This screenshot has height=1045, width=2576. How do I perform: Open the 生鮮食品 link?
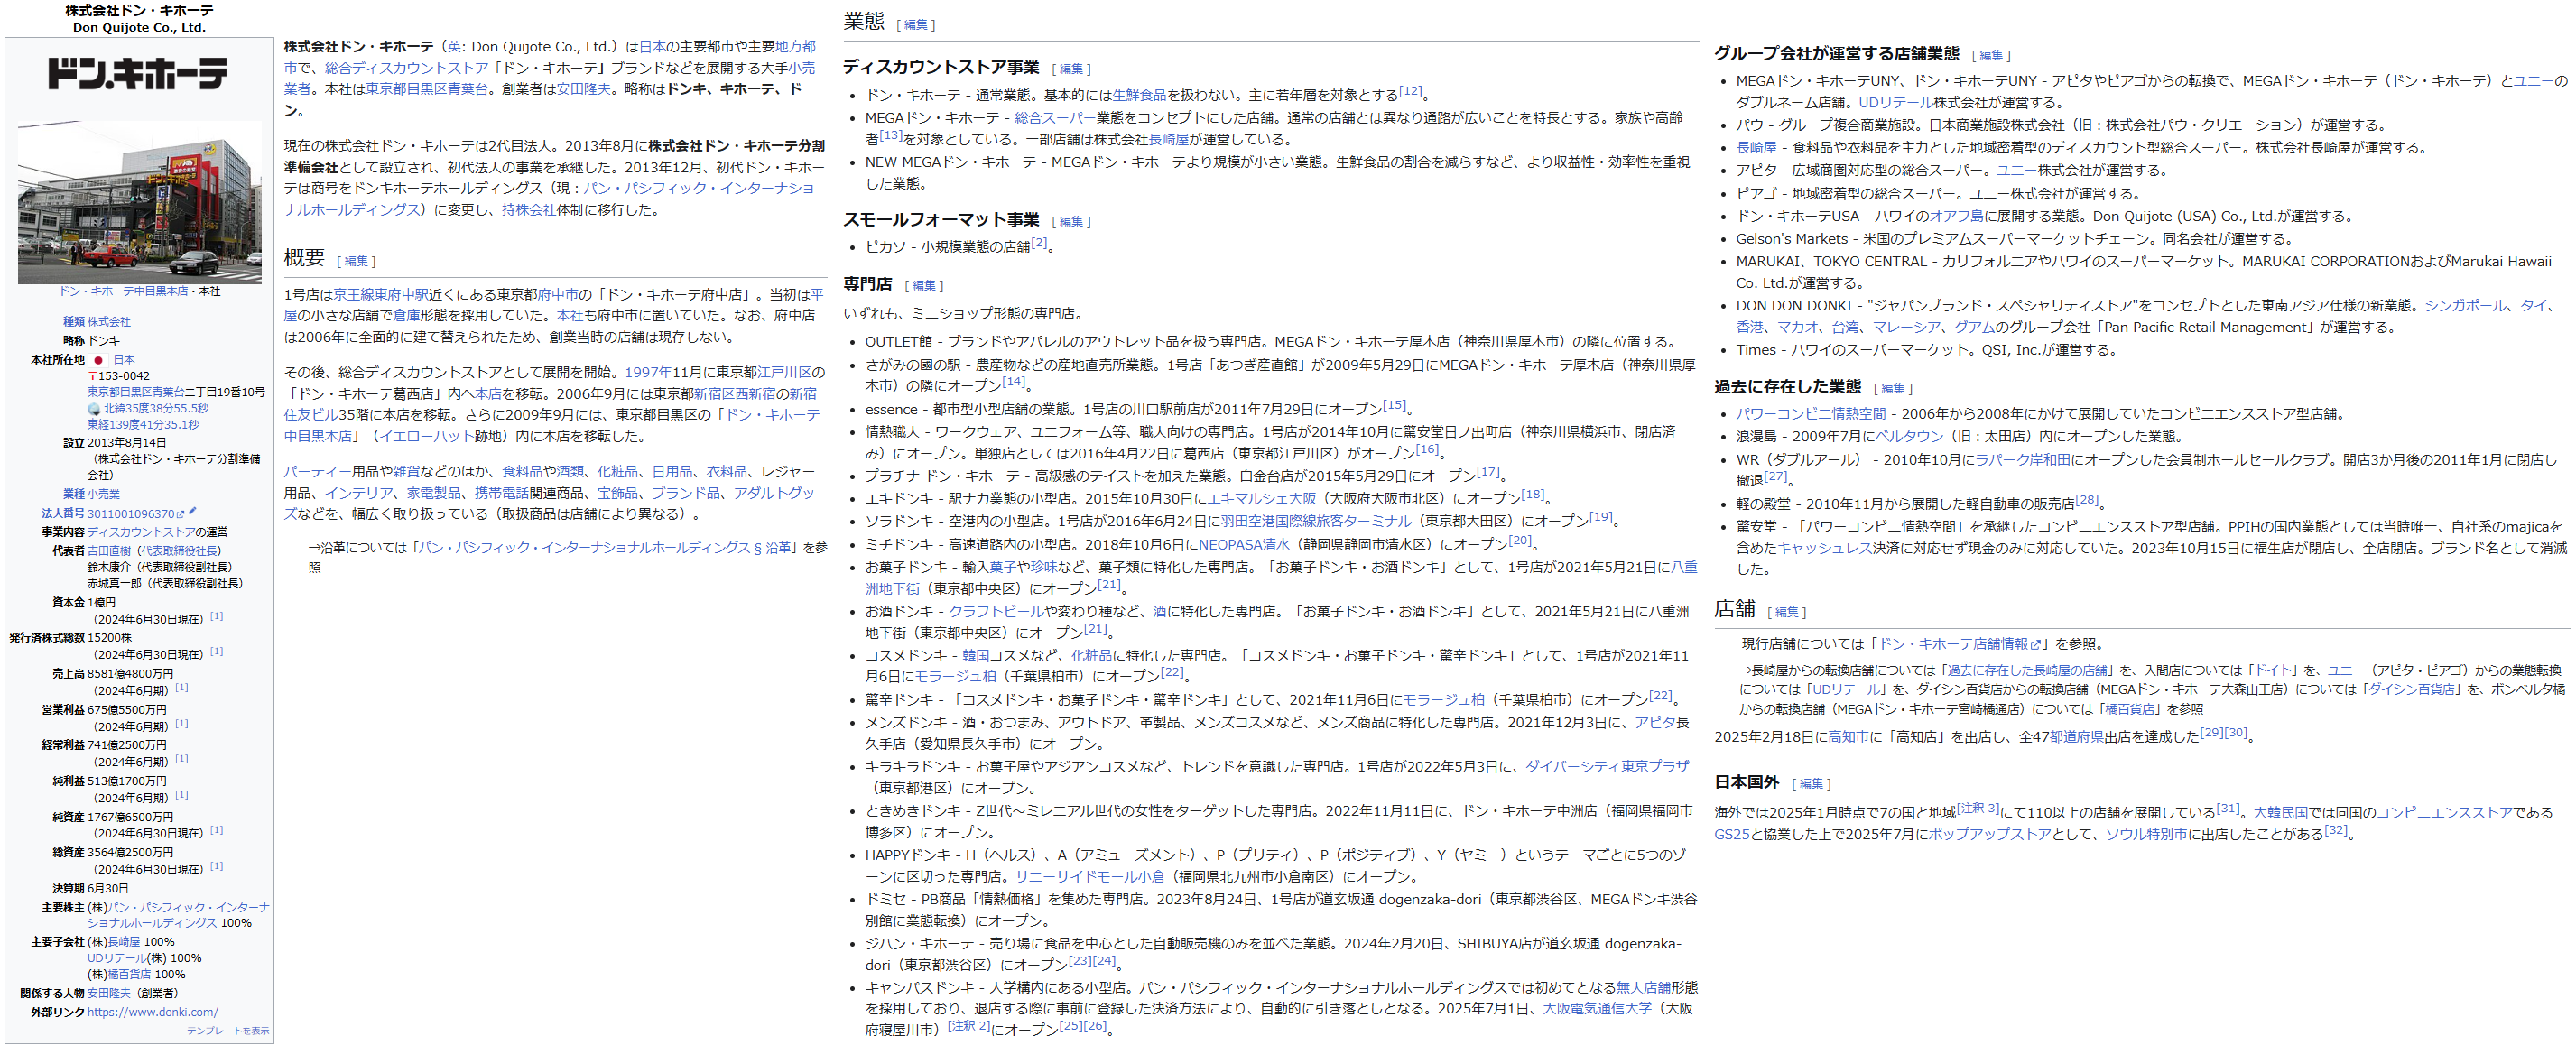tap(1139, 95)
